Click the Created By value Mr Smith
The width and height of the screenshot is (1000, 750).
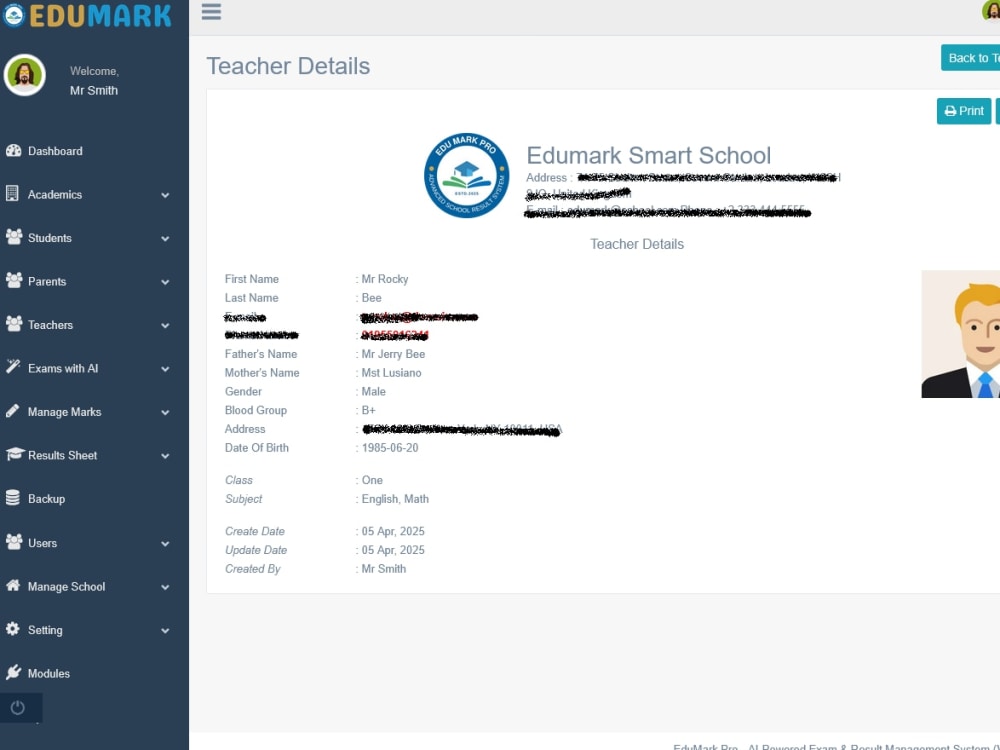pos(383,569)
